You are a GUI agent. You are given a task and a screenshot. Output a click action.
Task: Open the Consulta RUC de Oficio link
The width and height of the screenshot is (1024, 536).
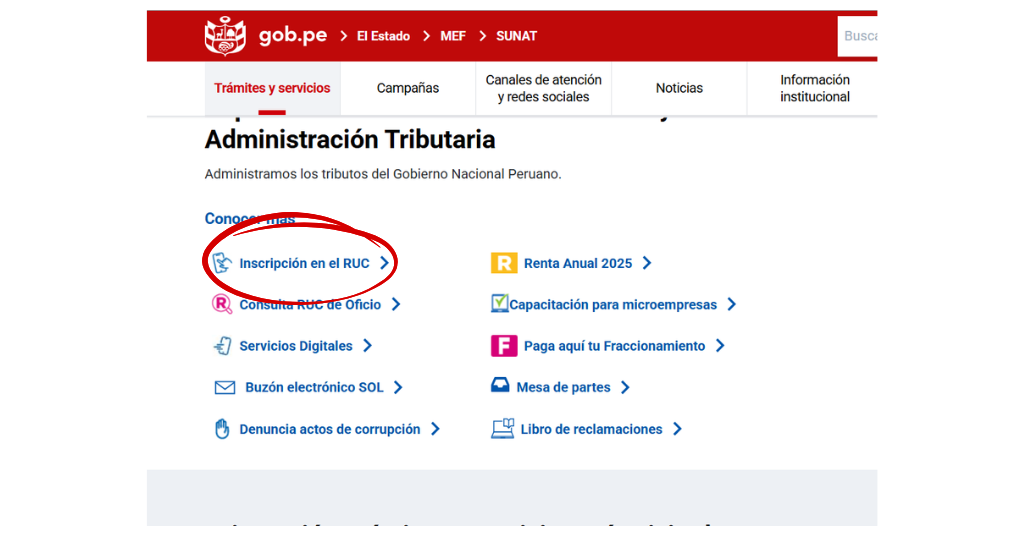click(x=310, y=304)
